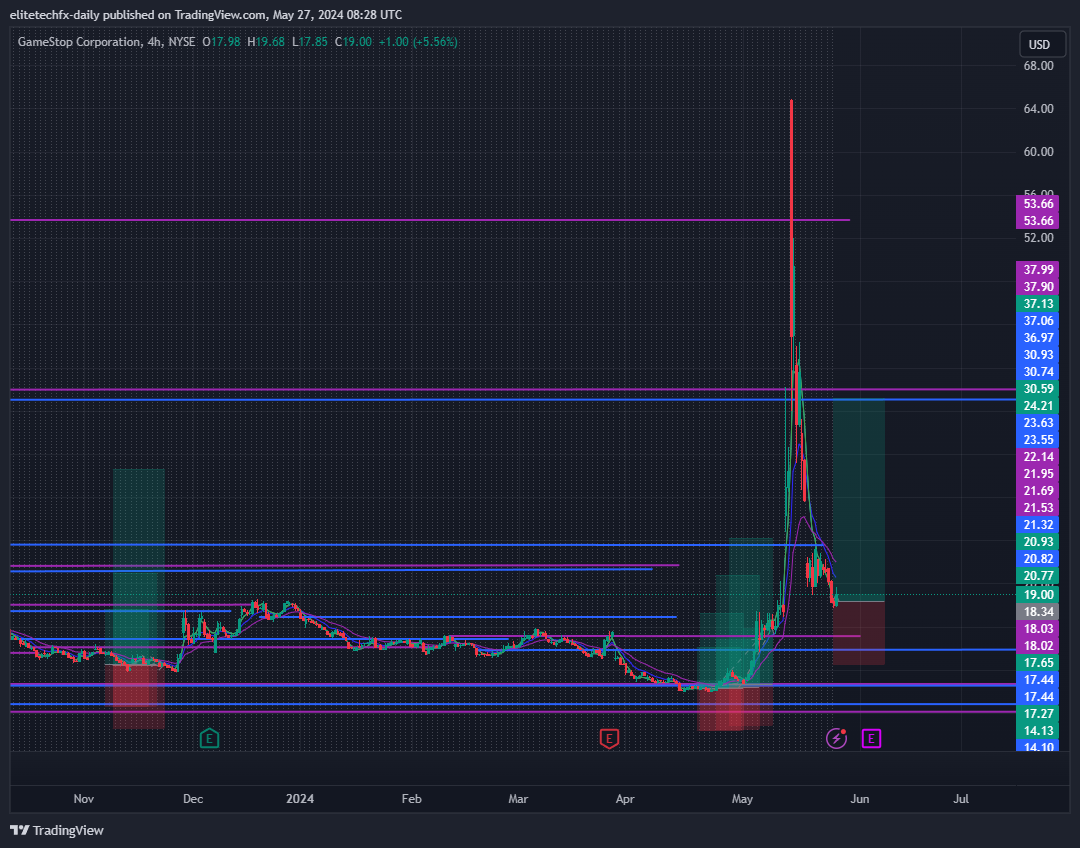Click the 30.74 price label

coord(1037,371)
